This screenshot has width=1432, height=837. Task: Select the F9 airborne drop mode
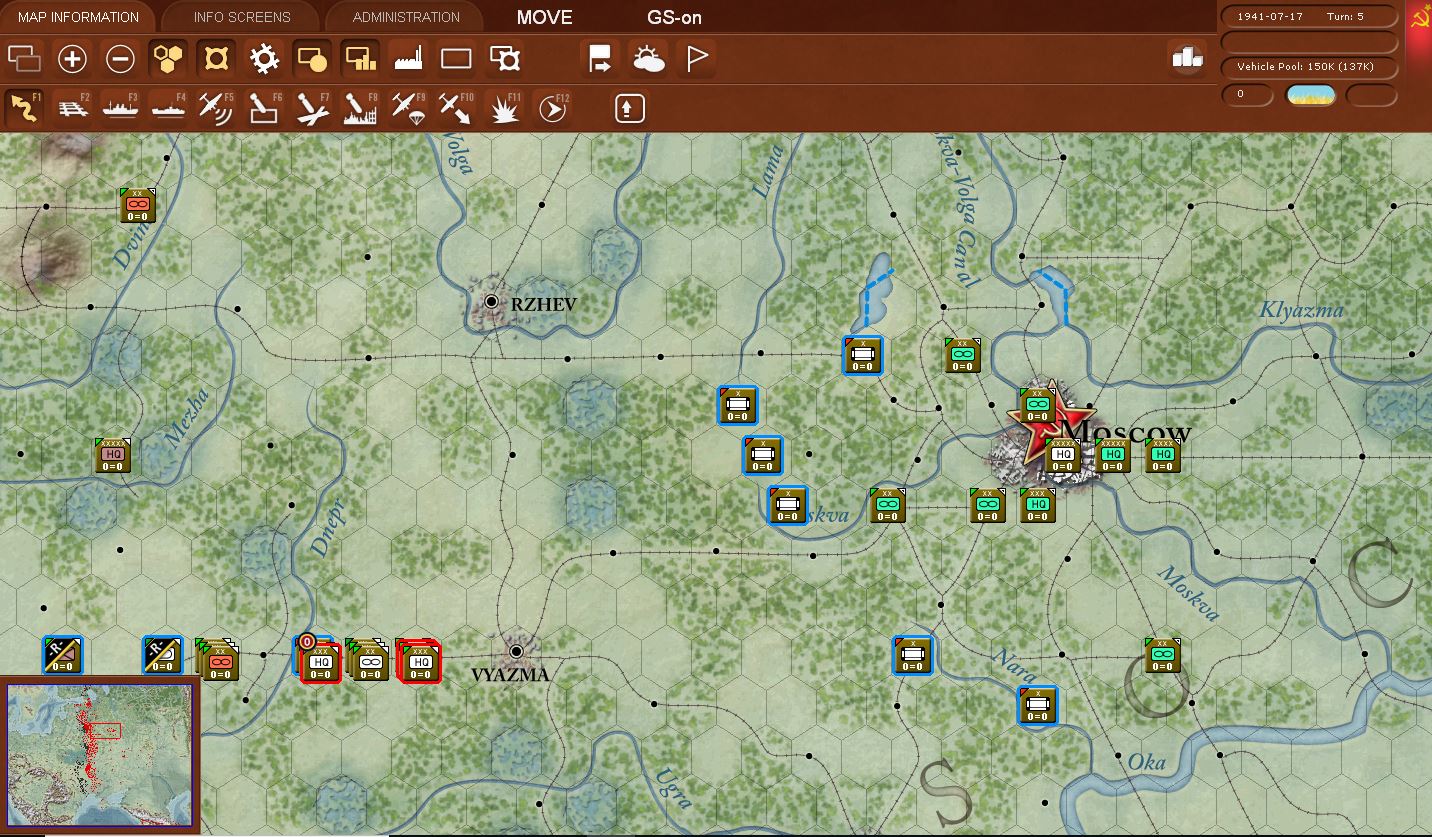pos(407,107)
